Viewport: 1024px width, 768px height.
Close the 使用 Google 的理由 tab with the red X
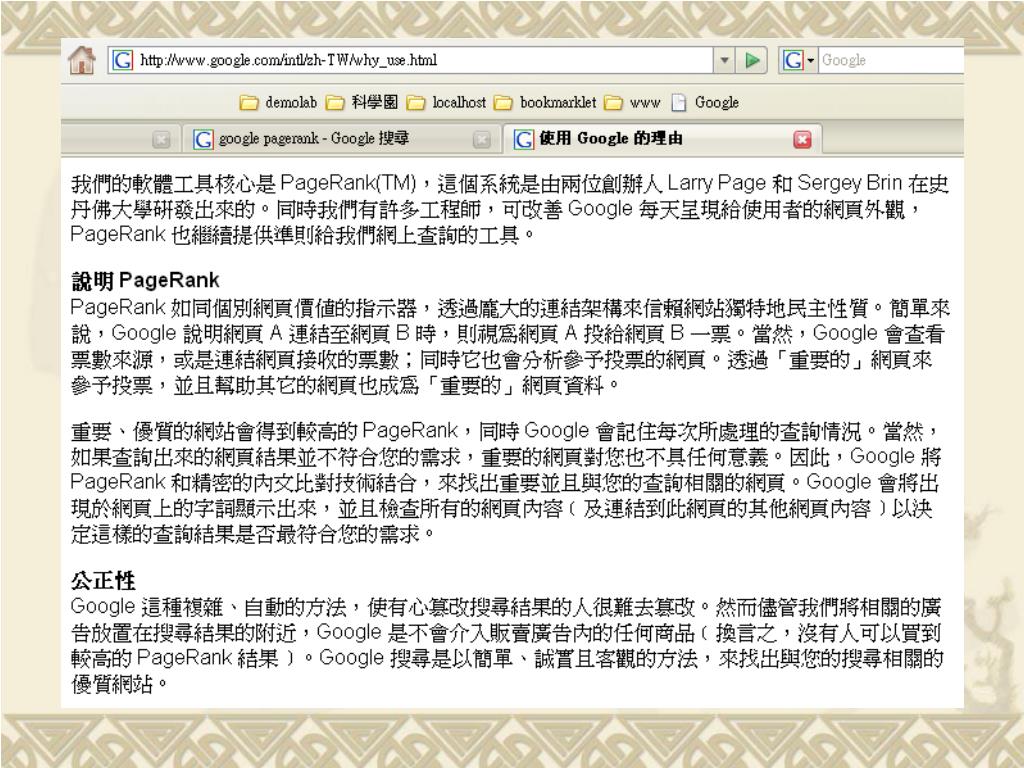coord(803,139)
